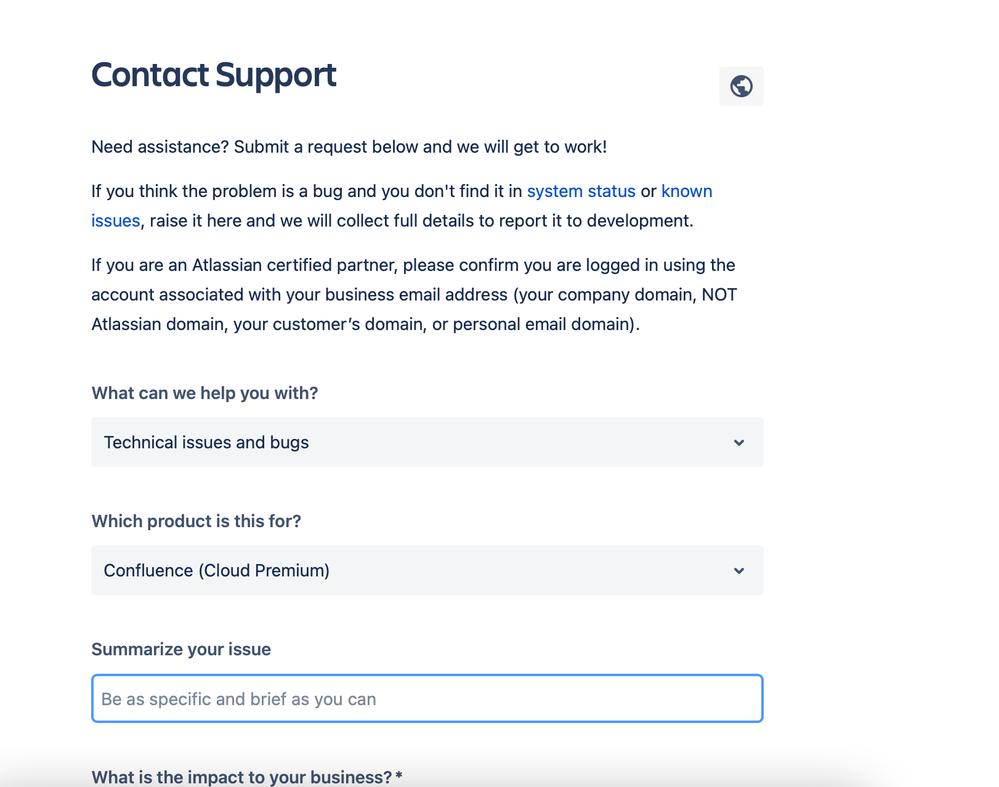Click the word 'issues' in known issues link
Image resolution: width=999 pixels, height=787 pixels.
coord(115,221)
